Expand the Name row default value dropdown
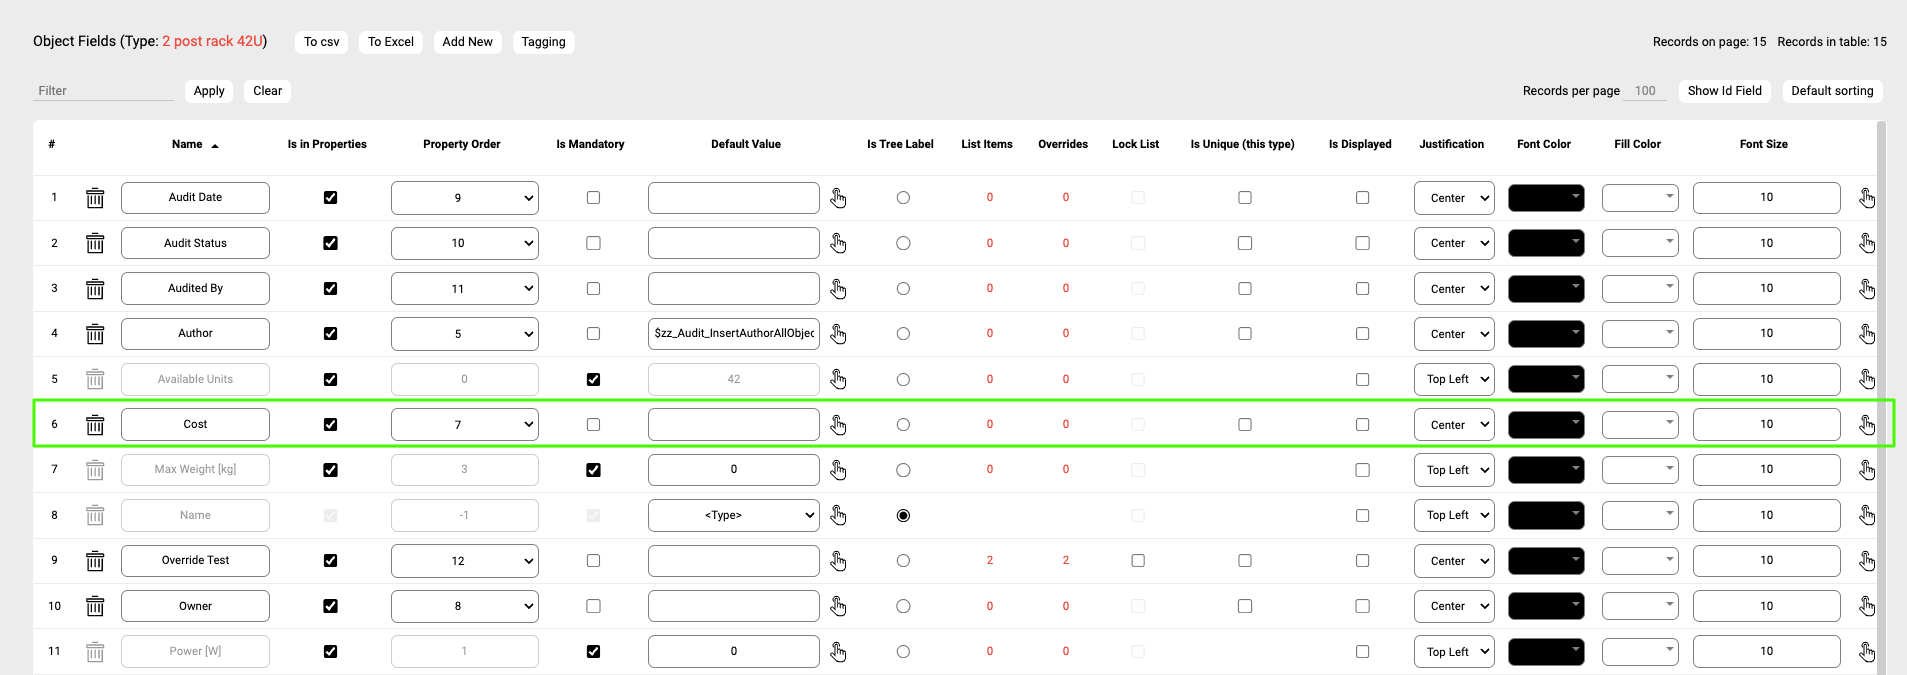The height and width of the screenshot is (675, 1907). point(733,515)
